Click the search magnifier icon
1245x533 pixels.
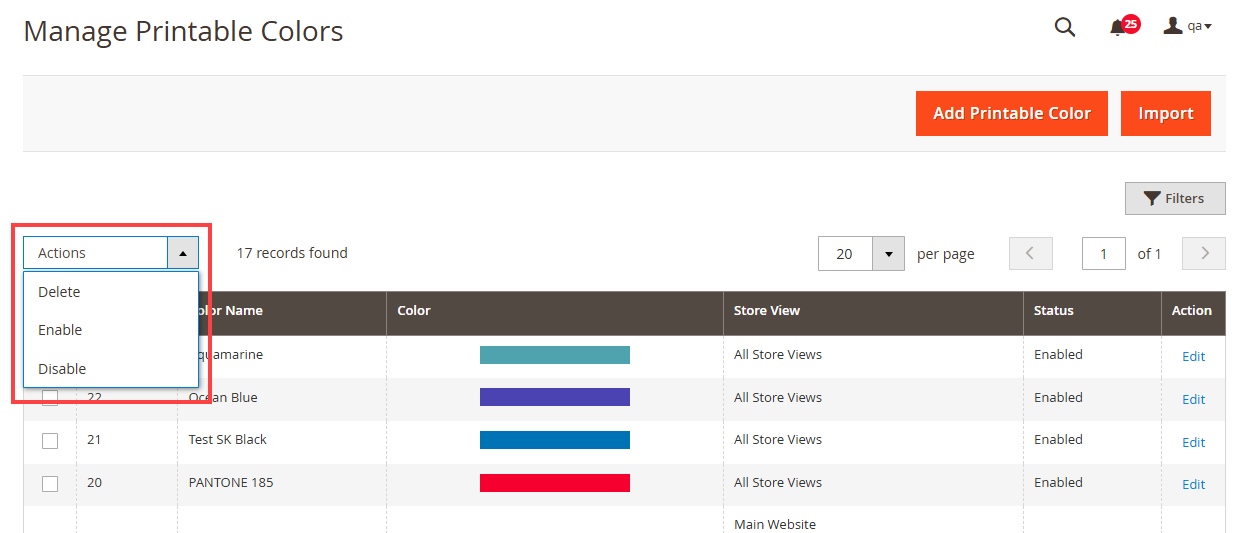click(1065, 28)
